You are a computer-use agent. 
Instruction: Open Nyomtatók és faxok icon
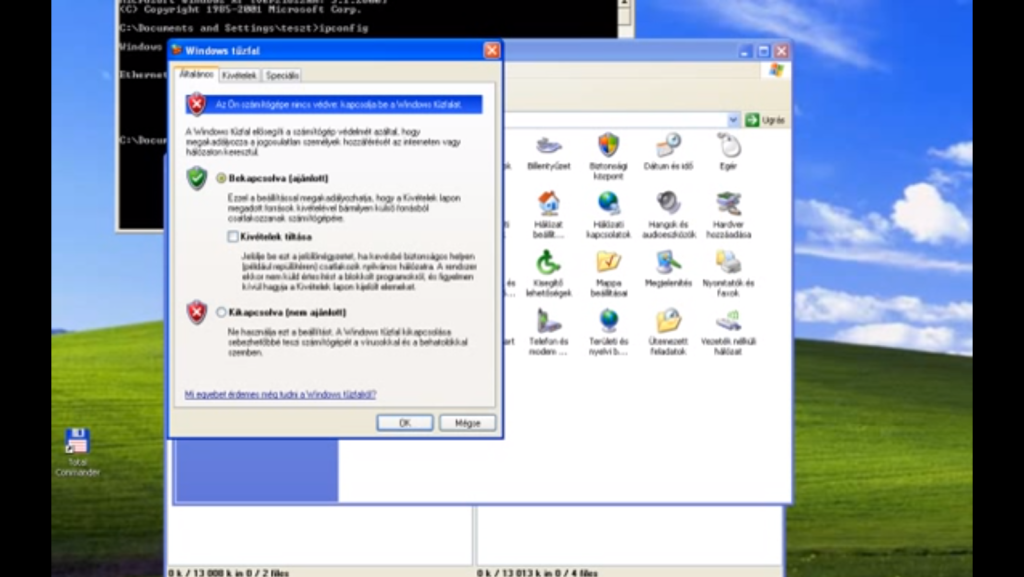point(728,262)
